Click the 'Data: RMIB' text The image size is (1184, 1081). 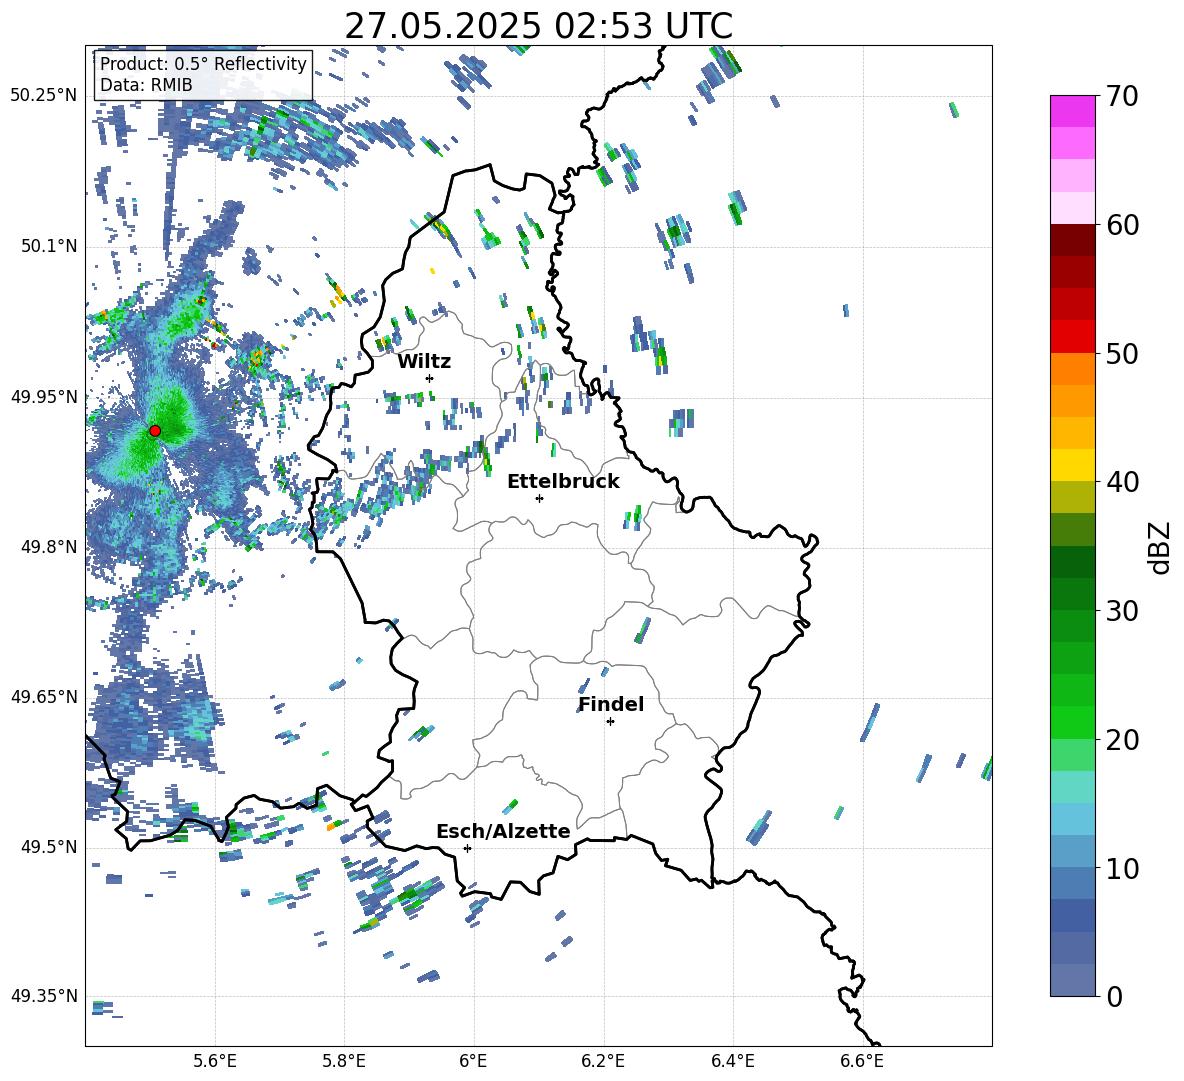tap(146, 85)
